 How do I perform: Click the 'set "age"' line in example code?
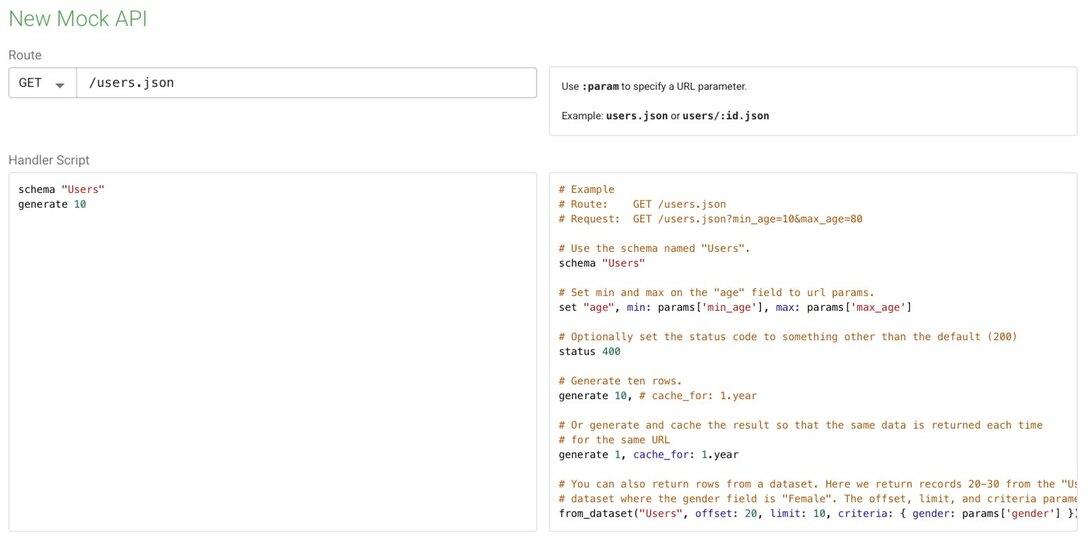735,307
